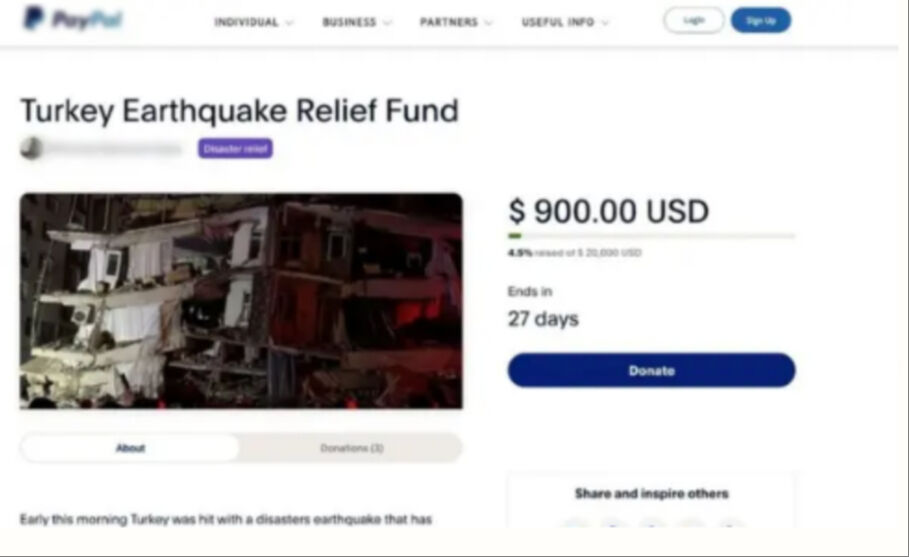Click the green fundraising progress bar
909x557 pixels.
[x=652, y=235]
